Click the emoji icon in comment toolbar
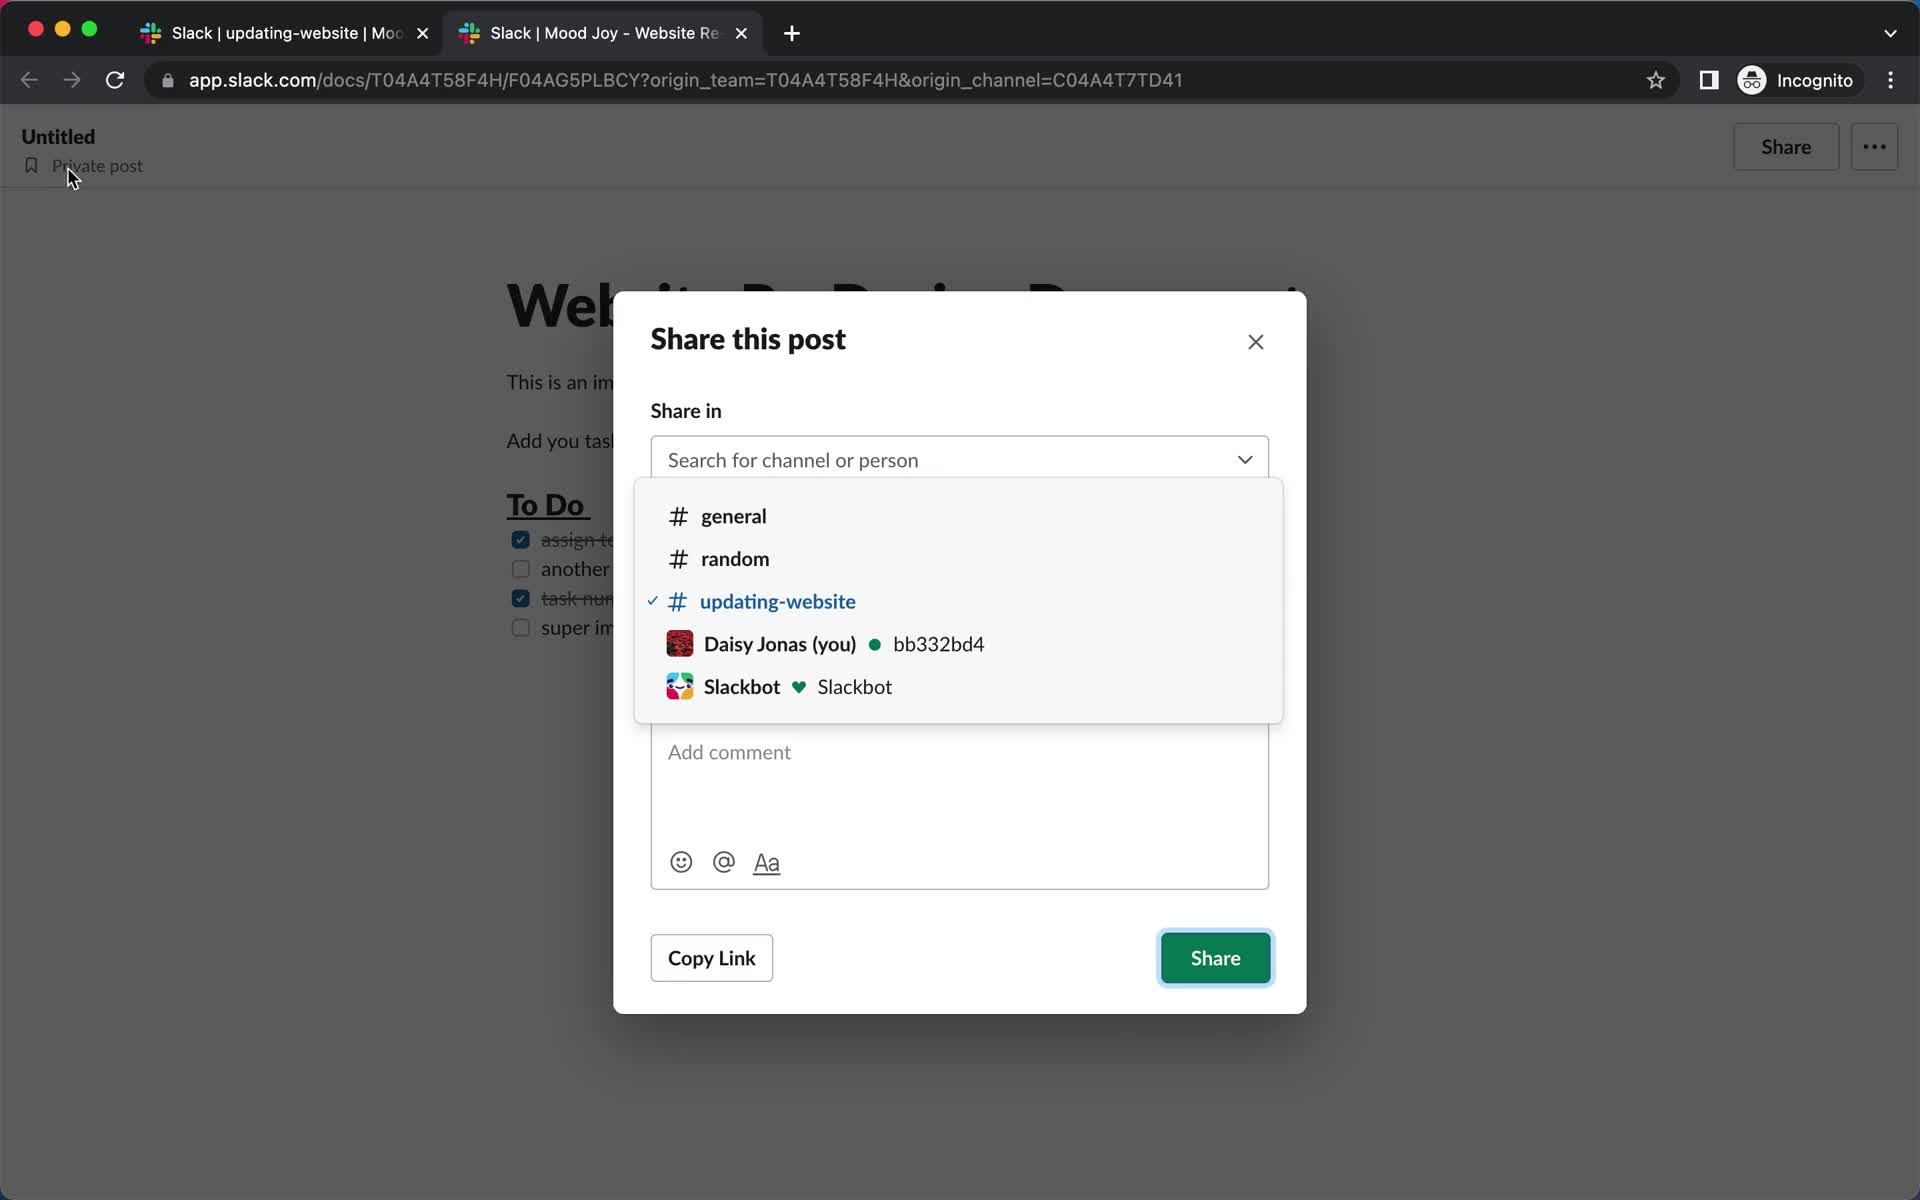 [x=680, y=861]
